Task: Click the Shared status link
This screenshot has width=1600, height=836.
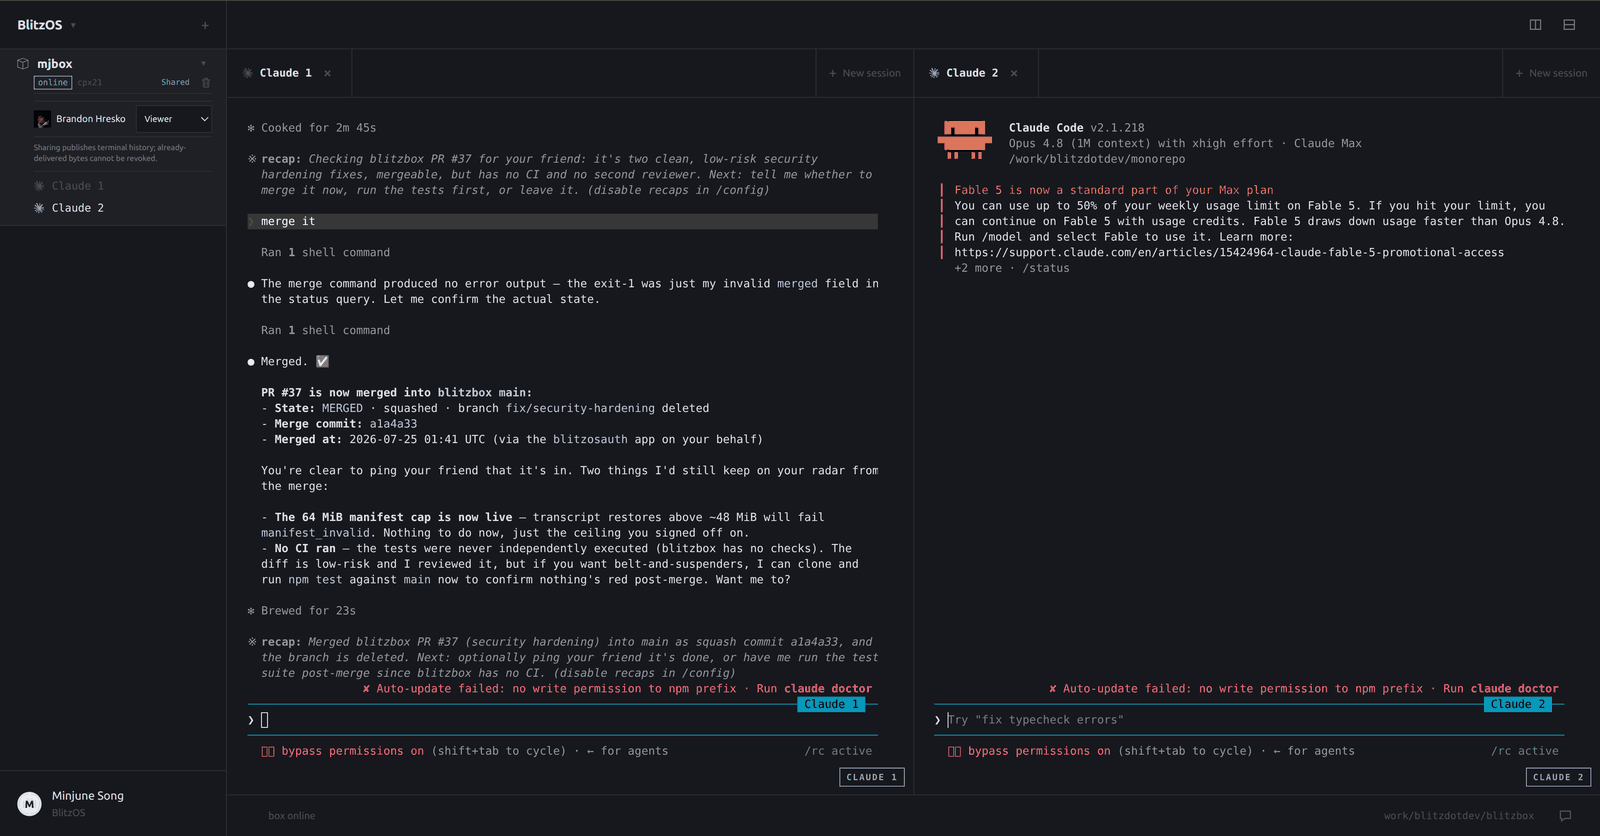Action: pyautogui.click(x=175, y=83)
